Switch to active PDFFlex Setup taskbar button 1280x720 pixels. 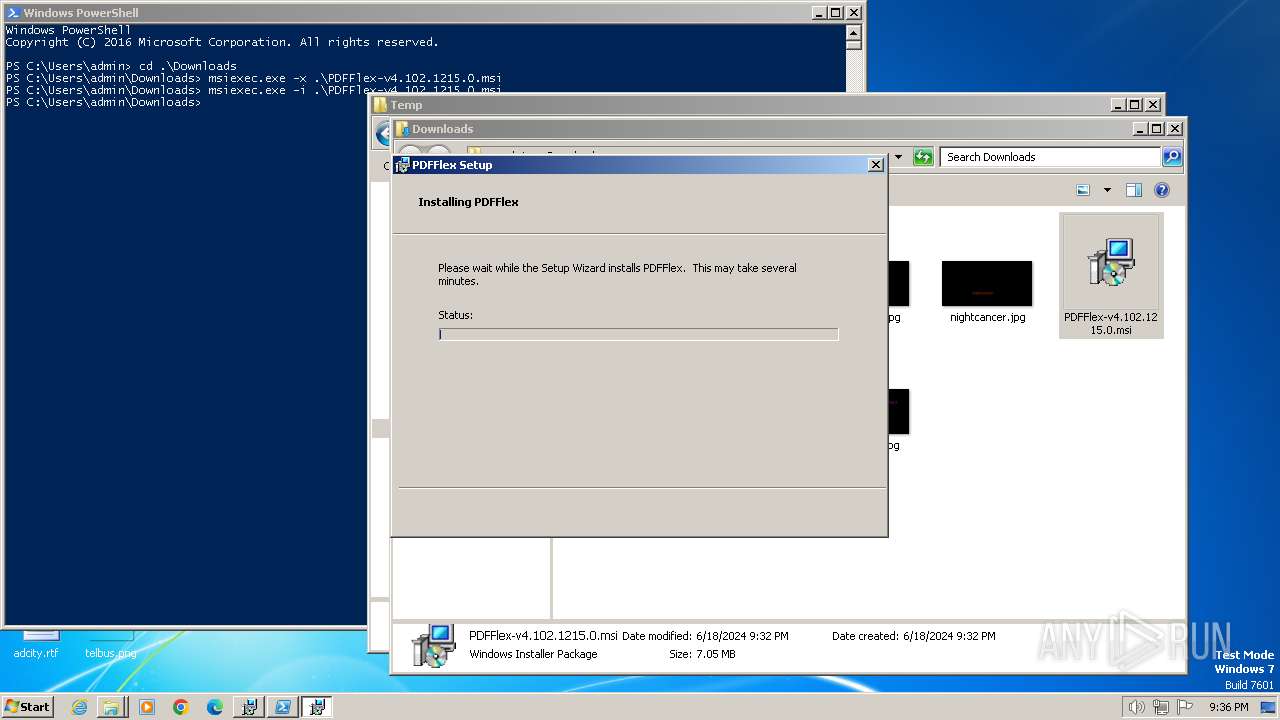click(317, 707)
